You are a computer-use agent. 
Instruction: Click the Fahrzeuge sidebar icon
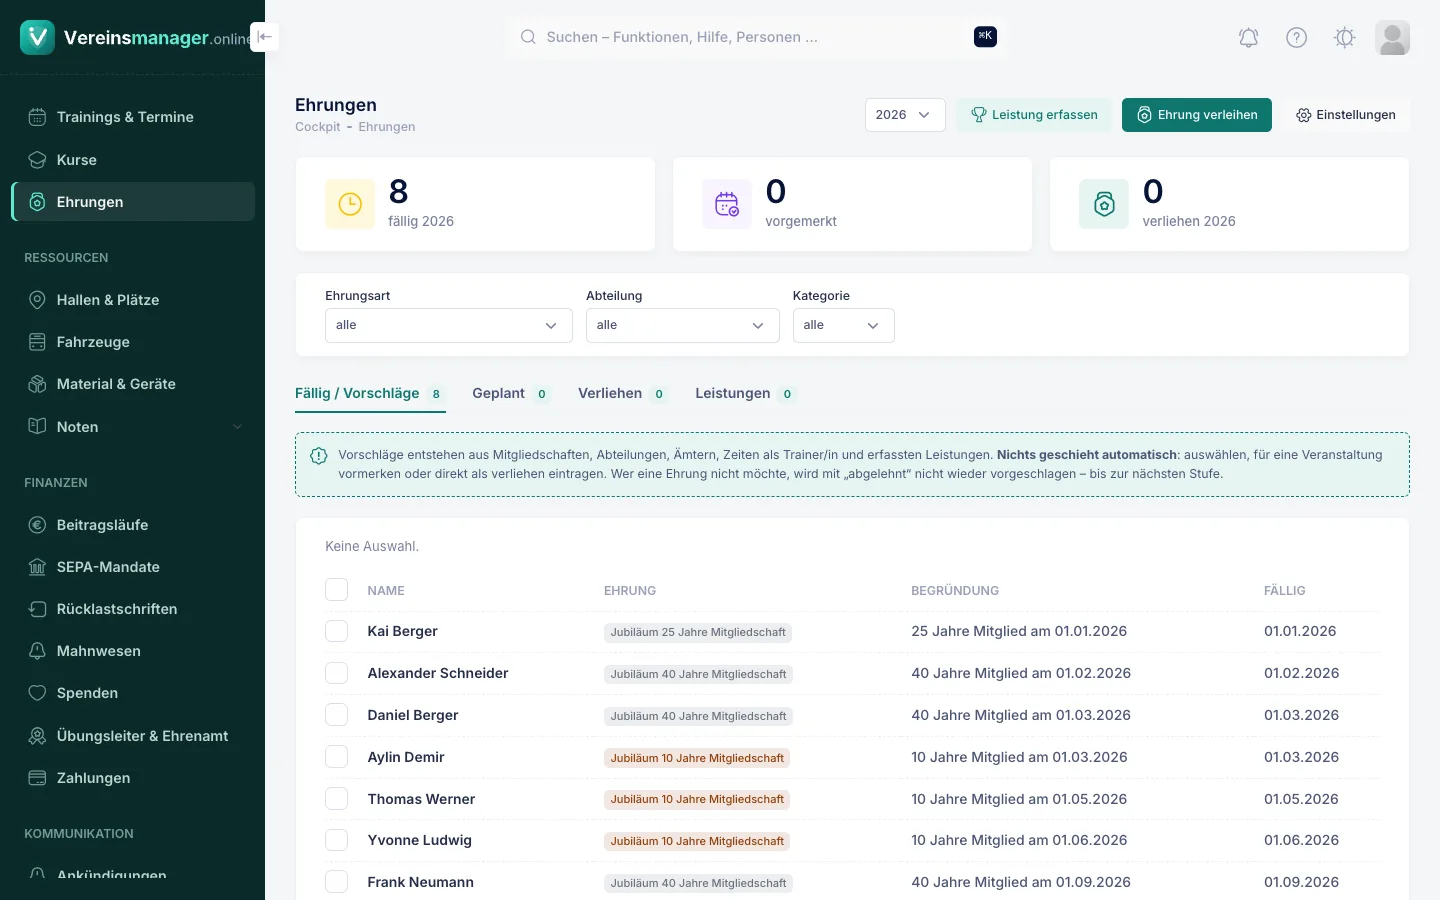tap(37, 342)
